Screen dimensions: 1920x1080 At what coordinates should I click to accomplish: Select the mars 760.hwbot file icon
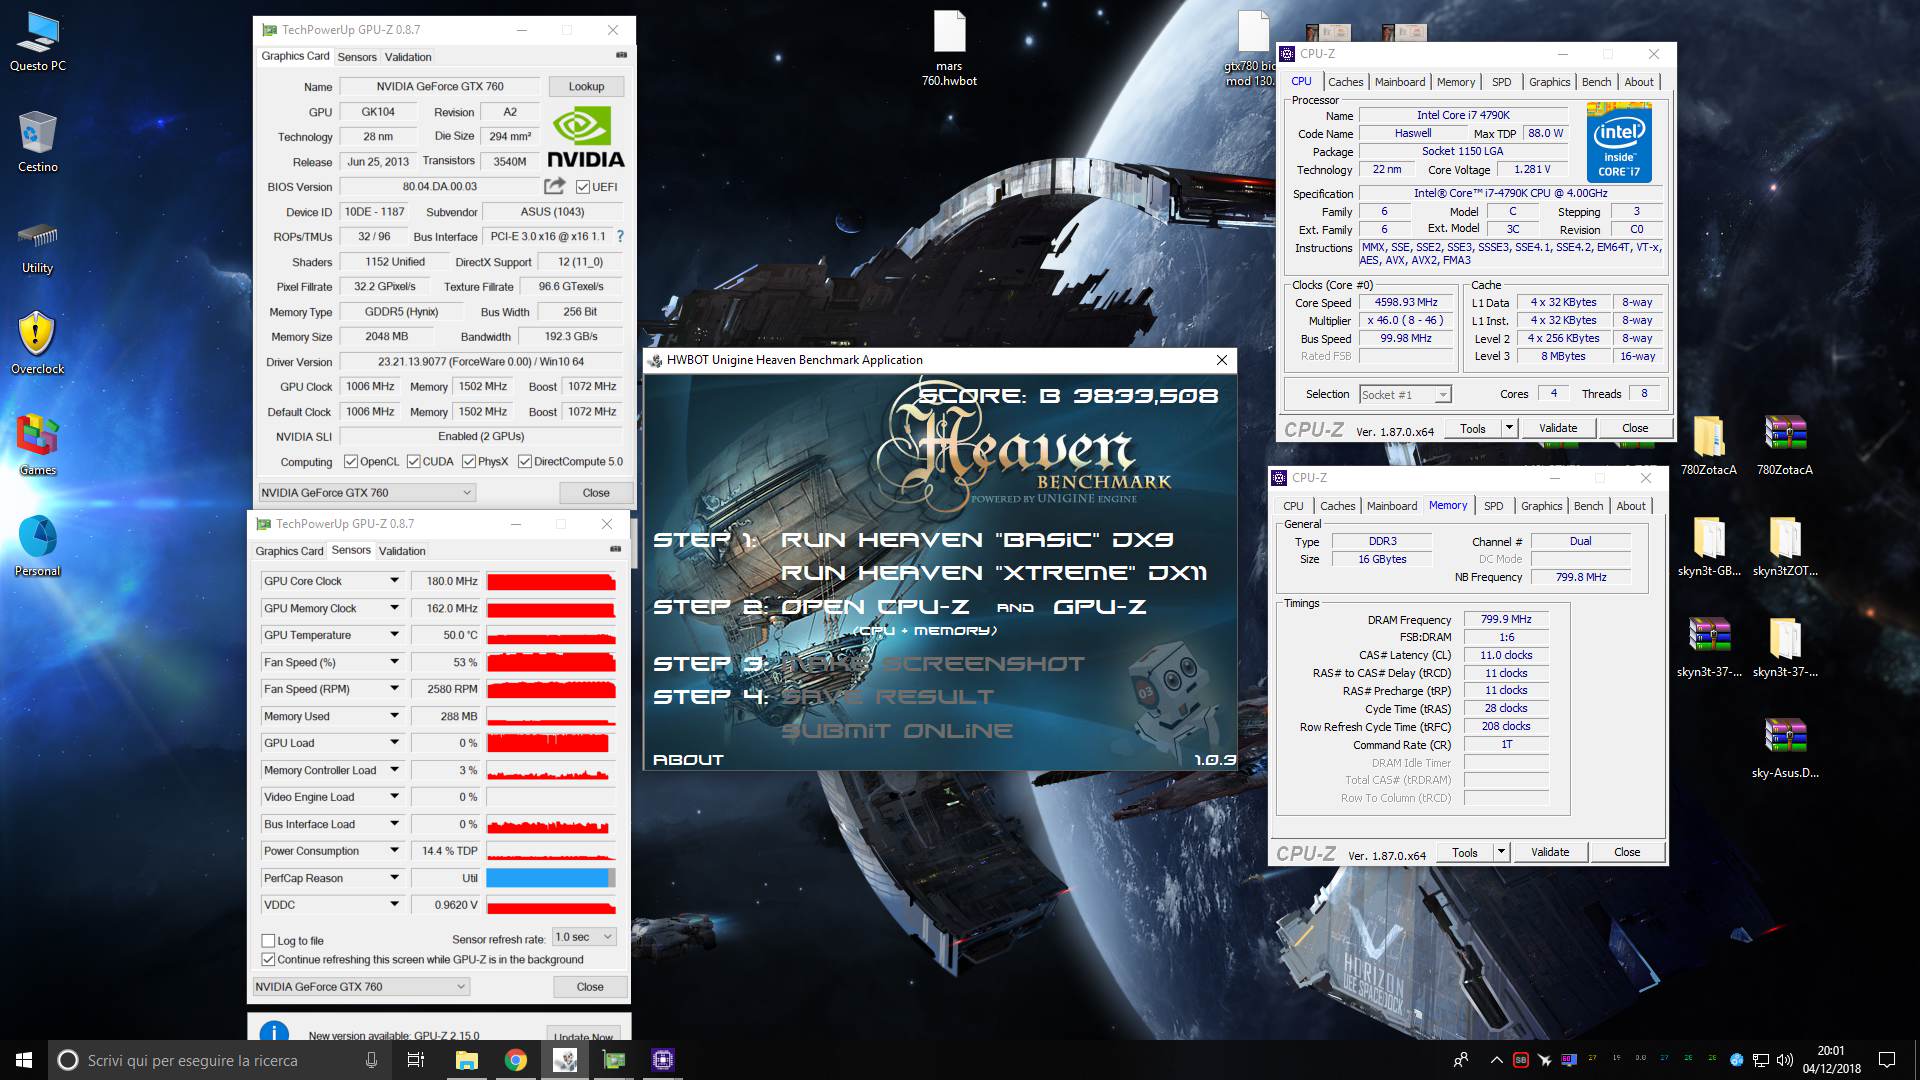(949, 47)
